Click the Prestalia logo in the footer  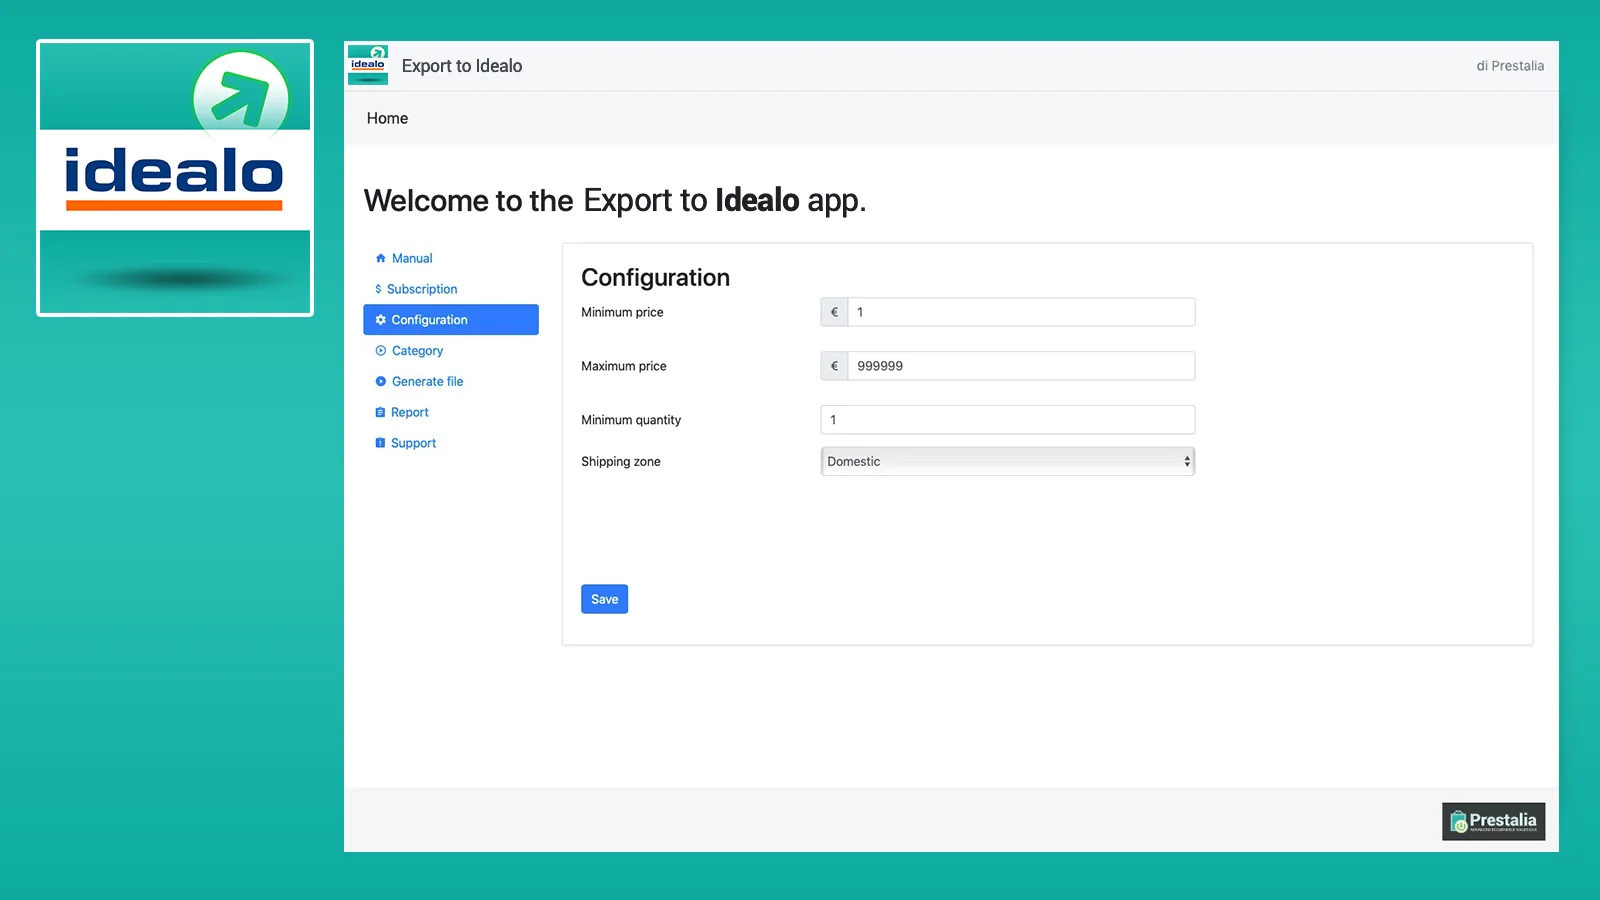point(1493,821)
